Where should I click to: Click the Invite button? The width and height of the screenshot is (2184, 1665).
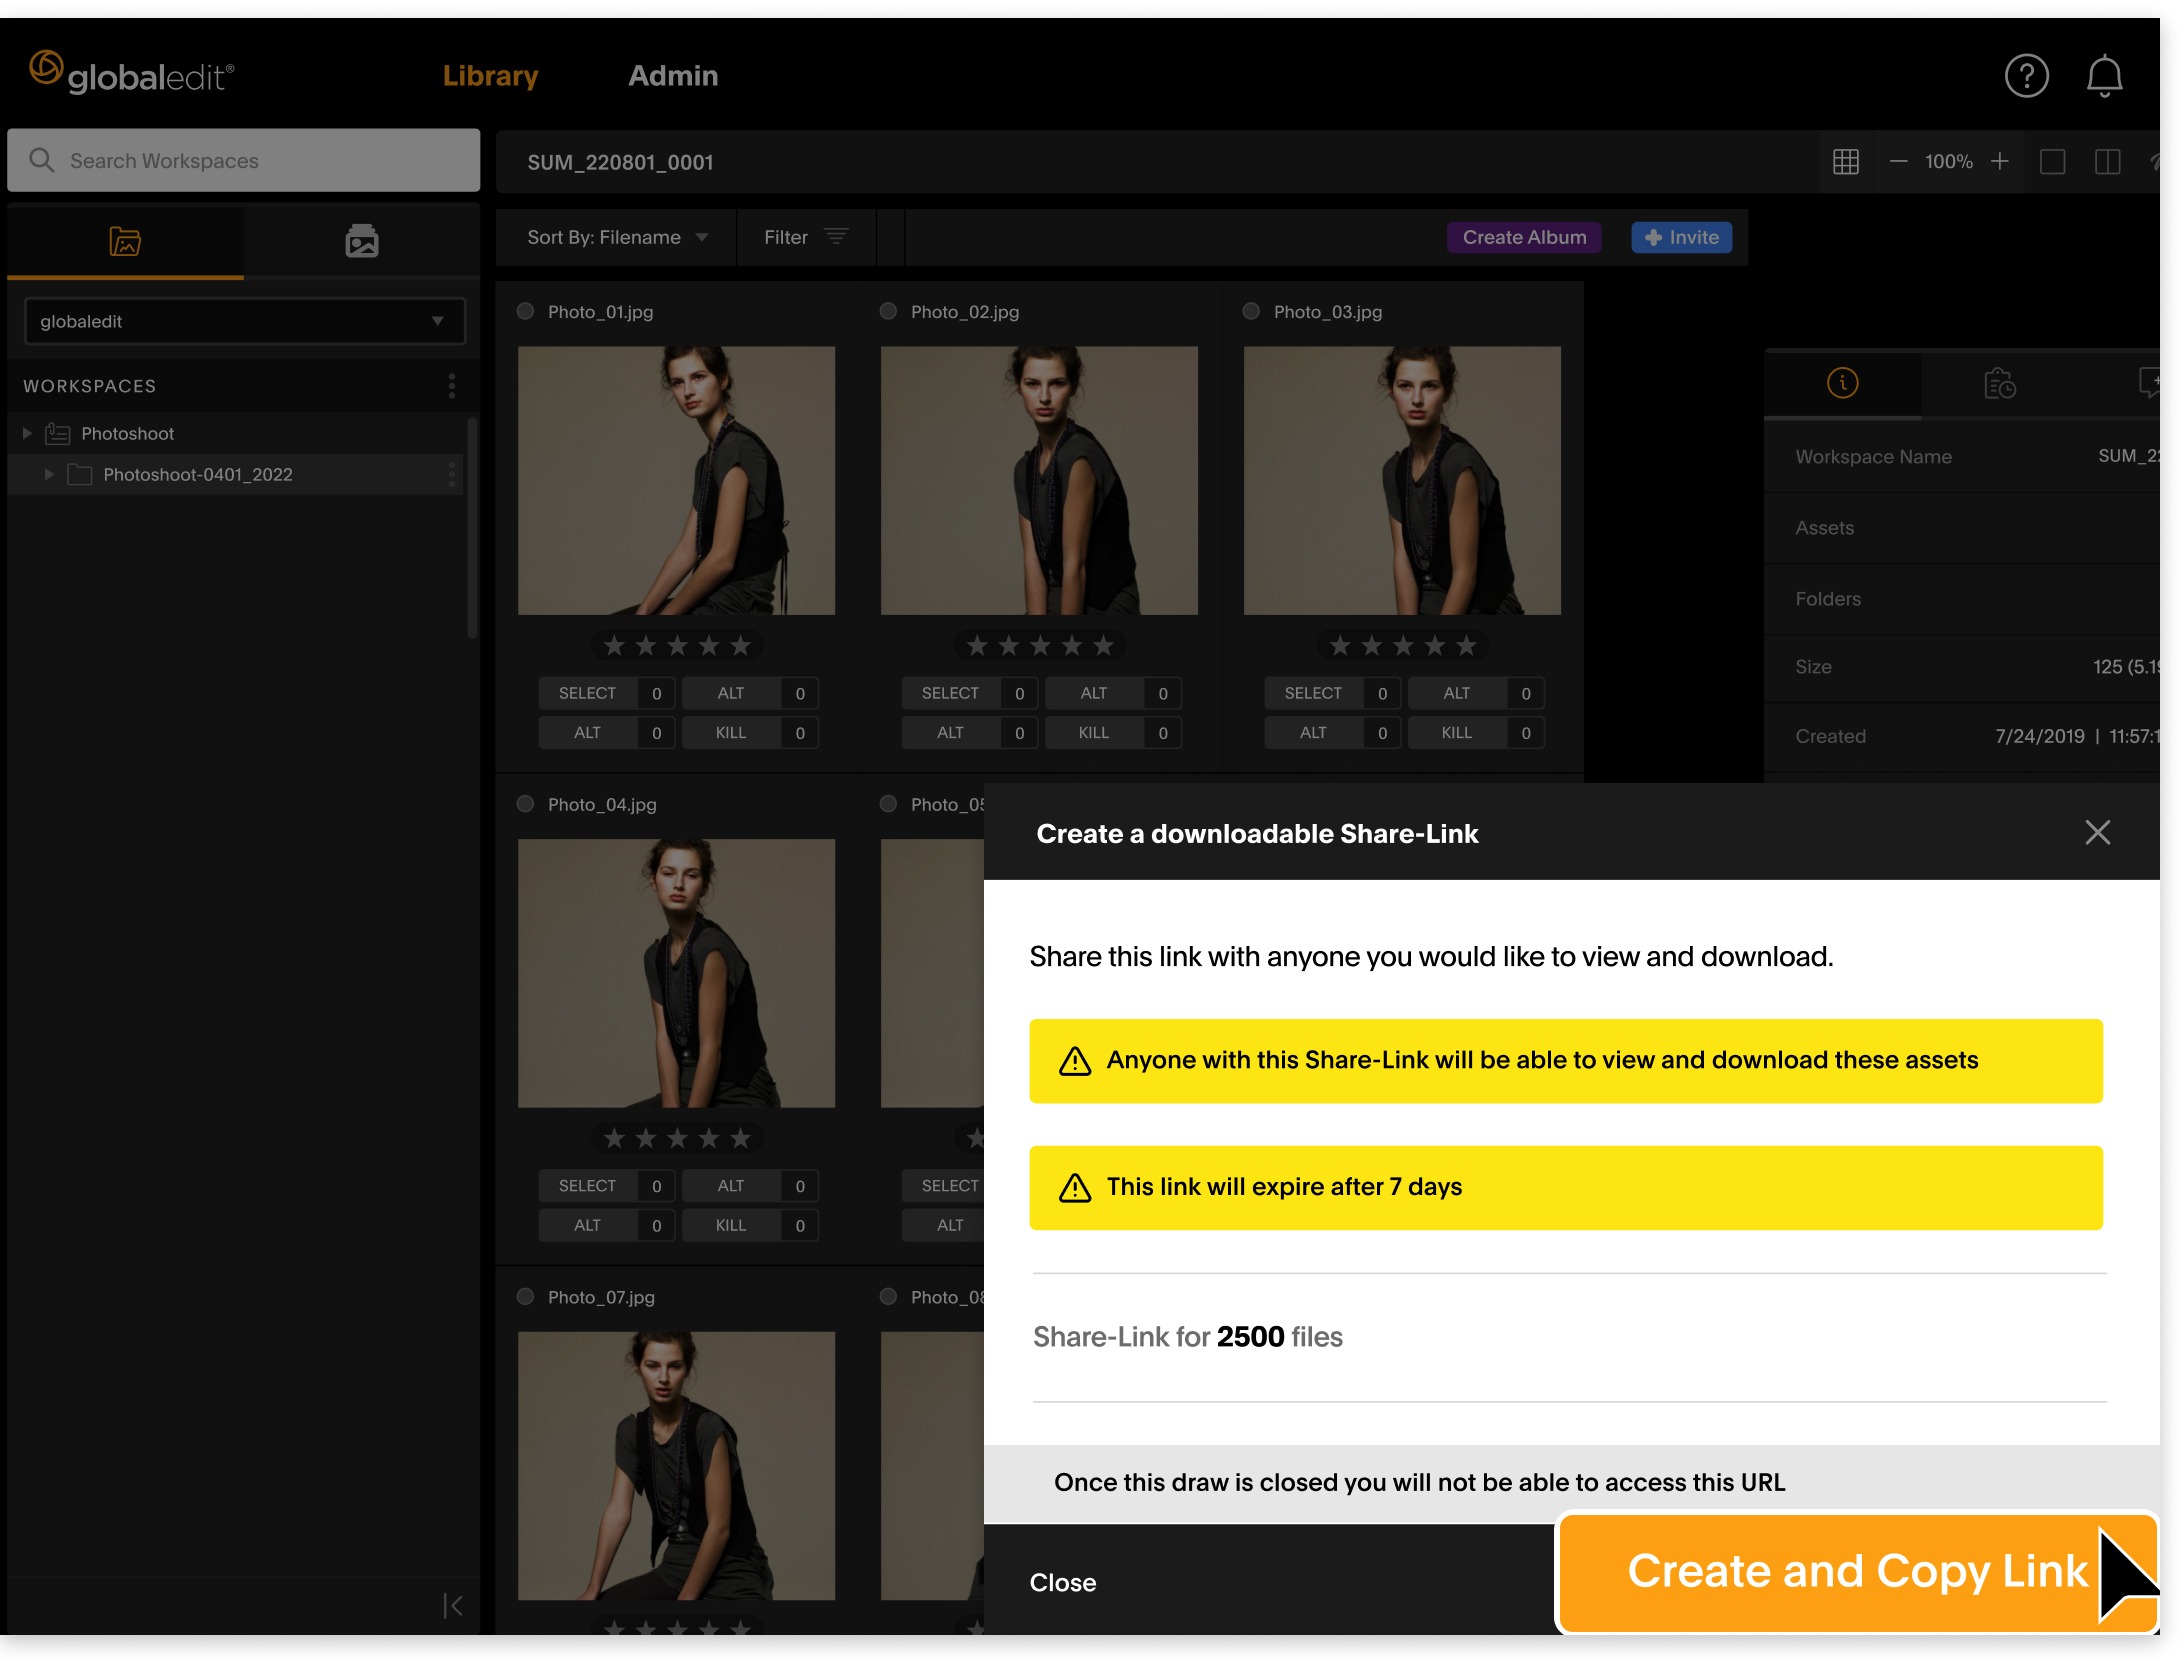1682,237
